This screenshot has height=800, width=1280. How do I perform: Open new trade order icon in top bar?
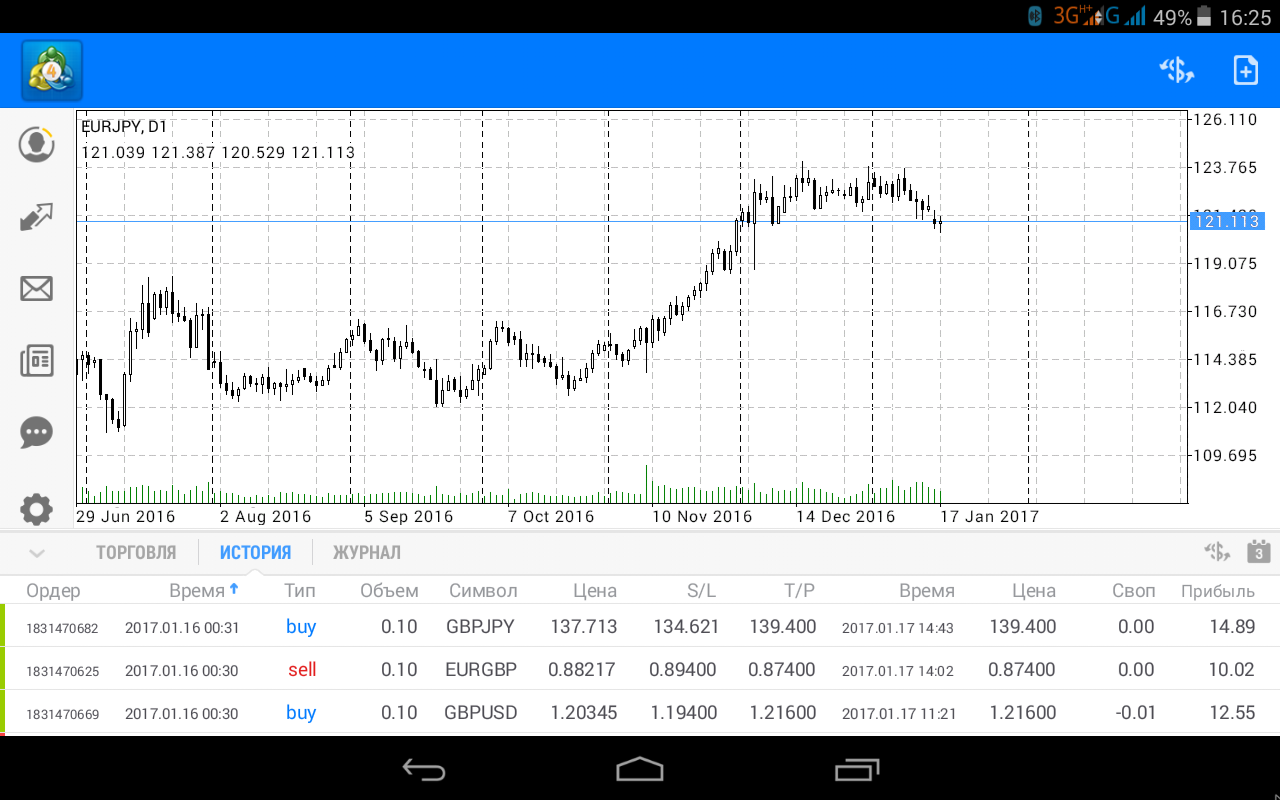[x=1177, y=70]
